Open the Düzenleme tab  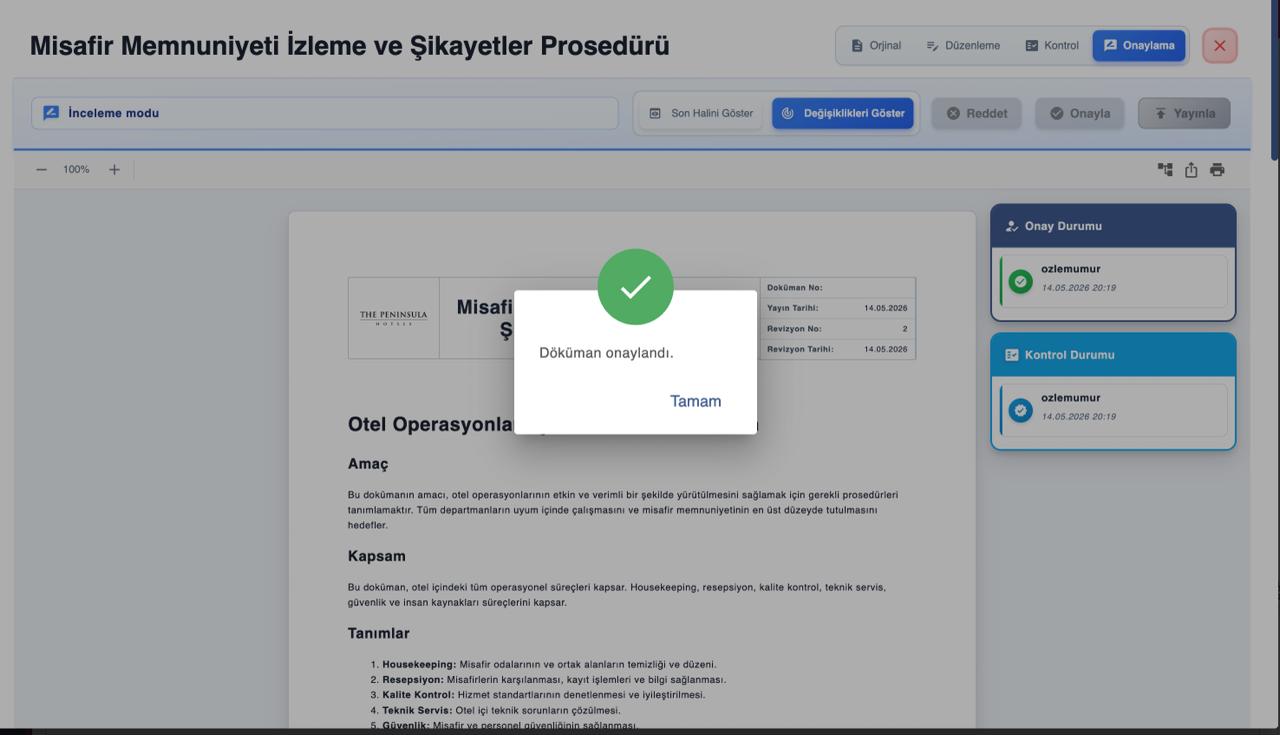point(962,45)
